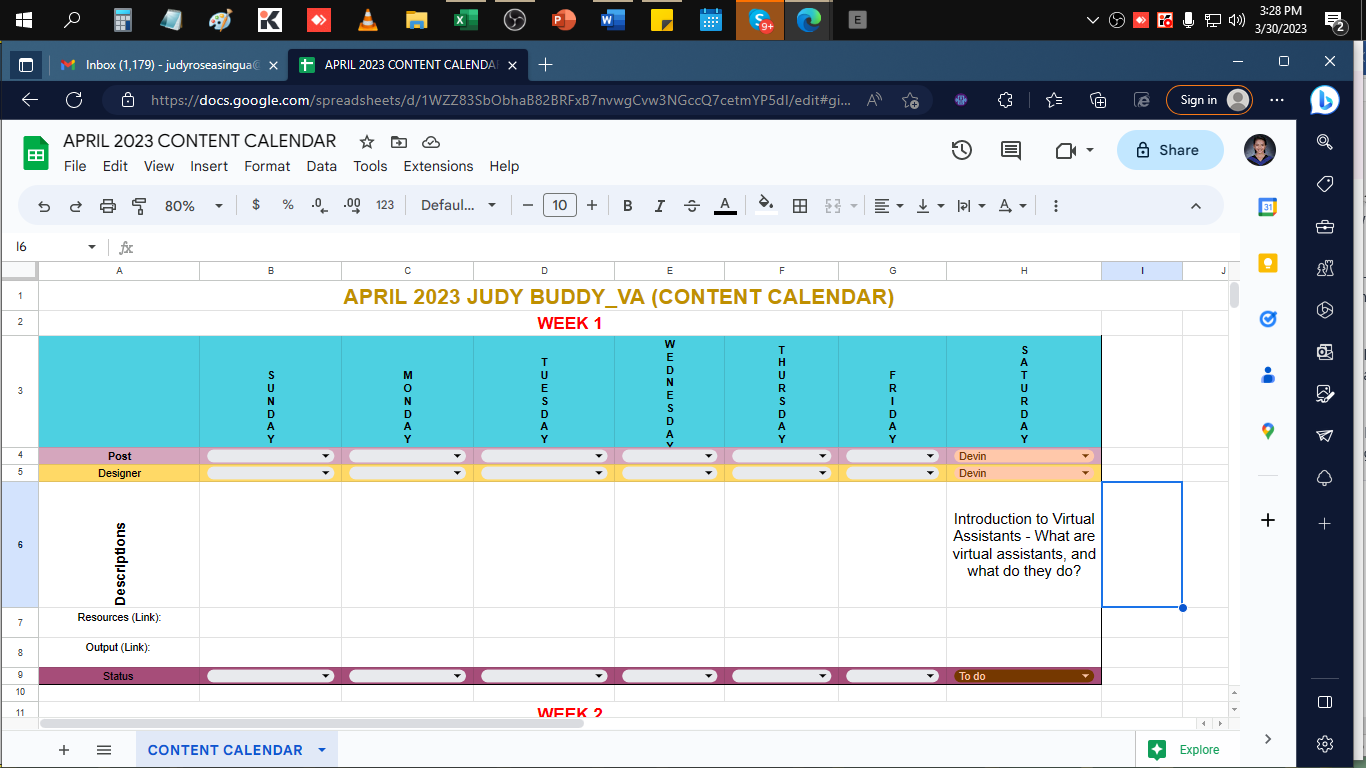Open Google Tasks in side panel
Screen dimensions: 1366x768
pos(1268,319)
